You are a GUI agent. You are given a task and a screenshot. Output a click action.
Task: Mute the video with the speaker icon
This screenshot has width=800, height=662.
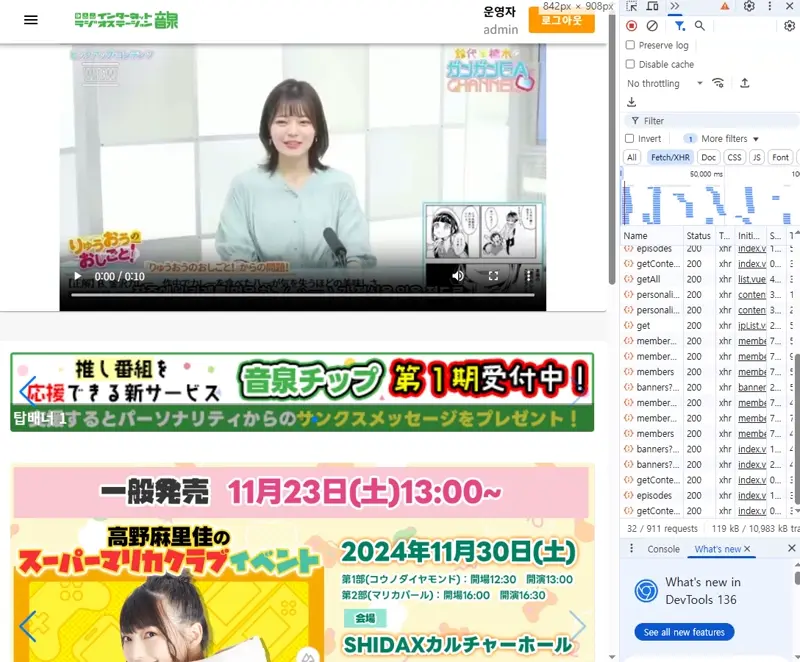point(458,276)
